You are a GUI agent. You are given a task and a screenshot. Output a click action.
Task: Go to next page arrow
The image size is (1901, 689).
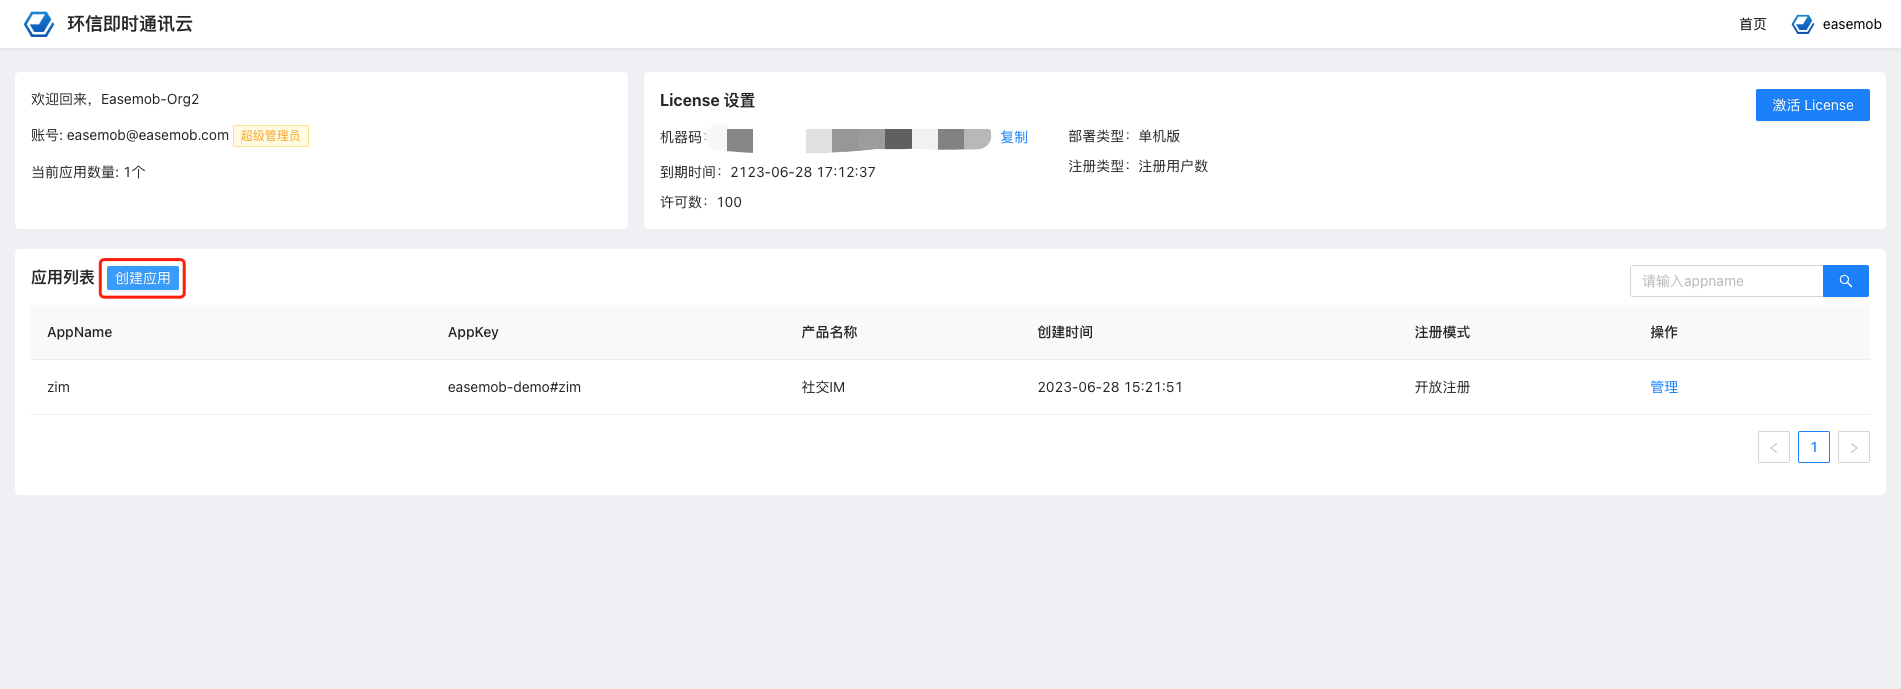(1853, 447)
